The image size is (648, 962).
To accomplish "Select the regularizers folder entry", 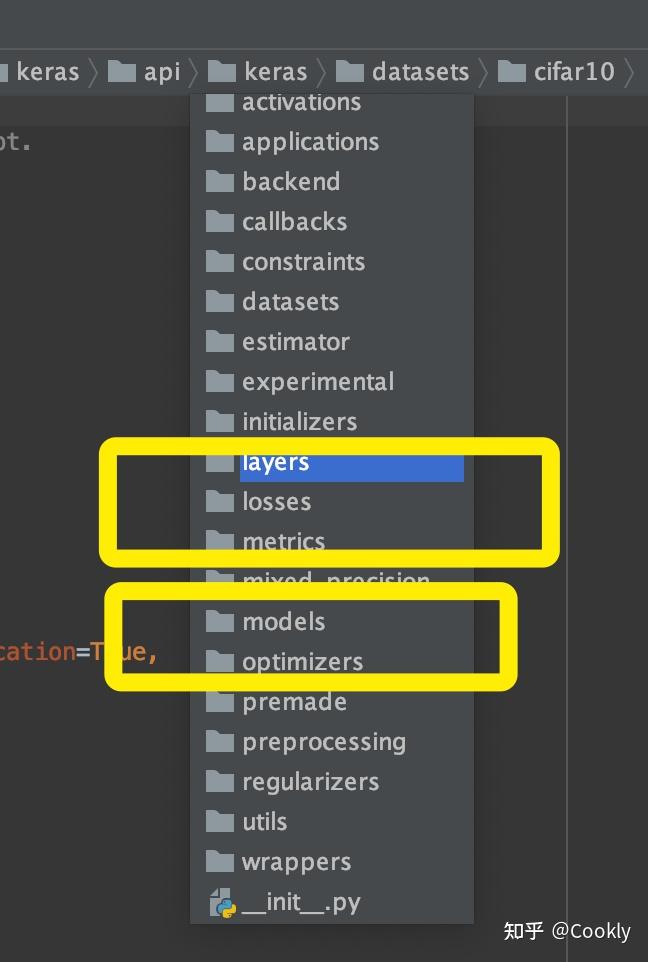I will [332, 782].
